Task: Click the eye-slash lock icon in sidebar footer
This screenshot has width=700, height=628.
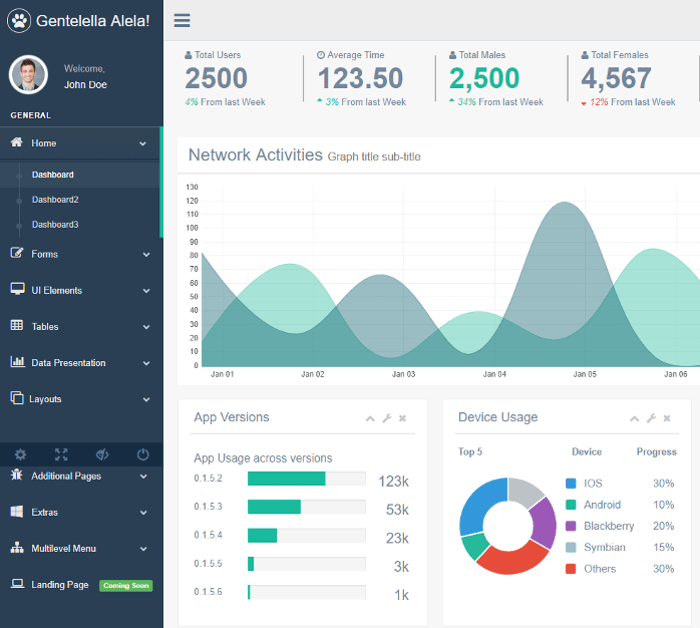Action: point(101,455)
